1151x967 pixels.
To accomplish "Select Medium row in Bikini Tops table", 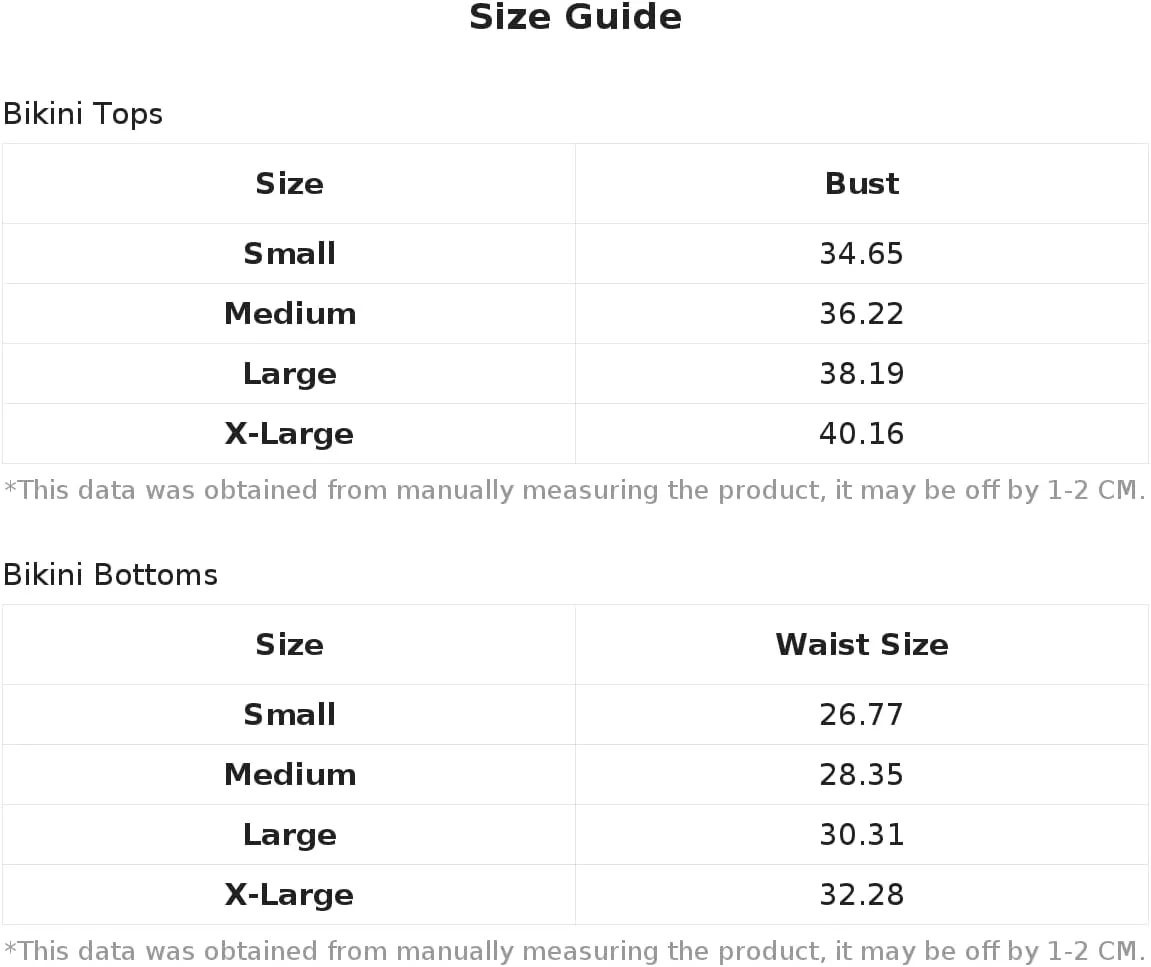I will pyautogui.click(x=576, y=314).
